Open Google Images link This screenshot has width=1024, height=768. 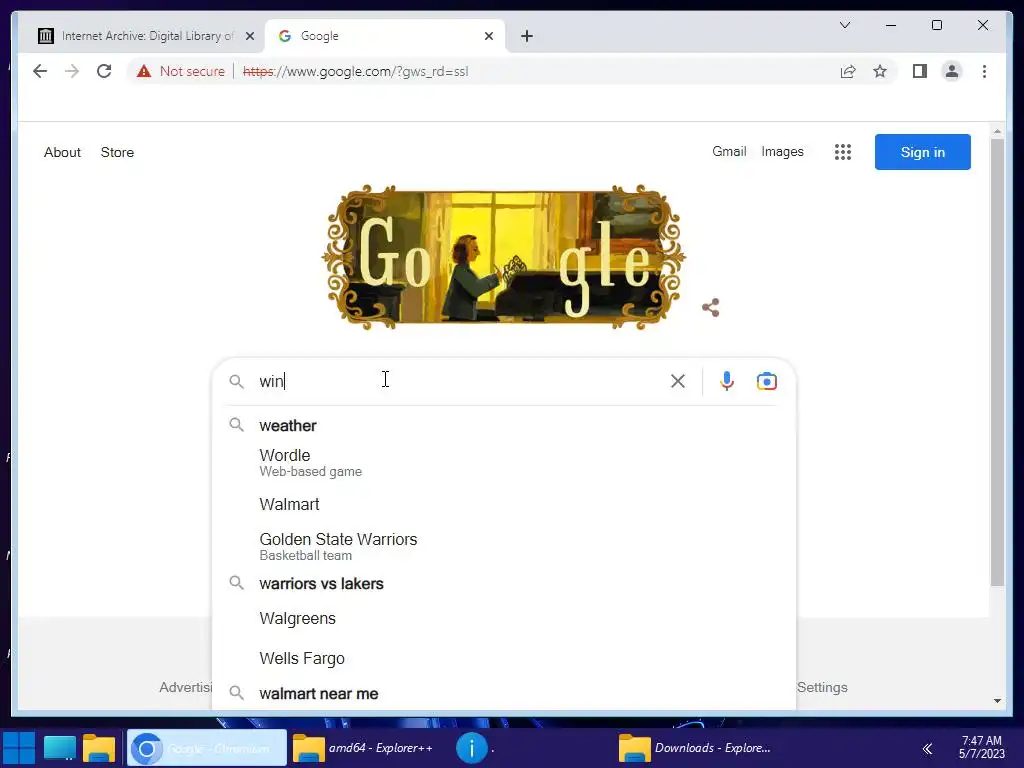coord(782,152)
